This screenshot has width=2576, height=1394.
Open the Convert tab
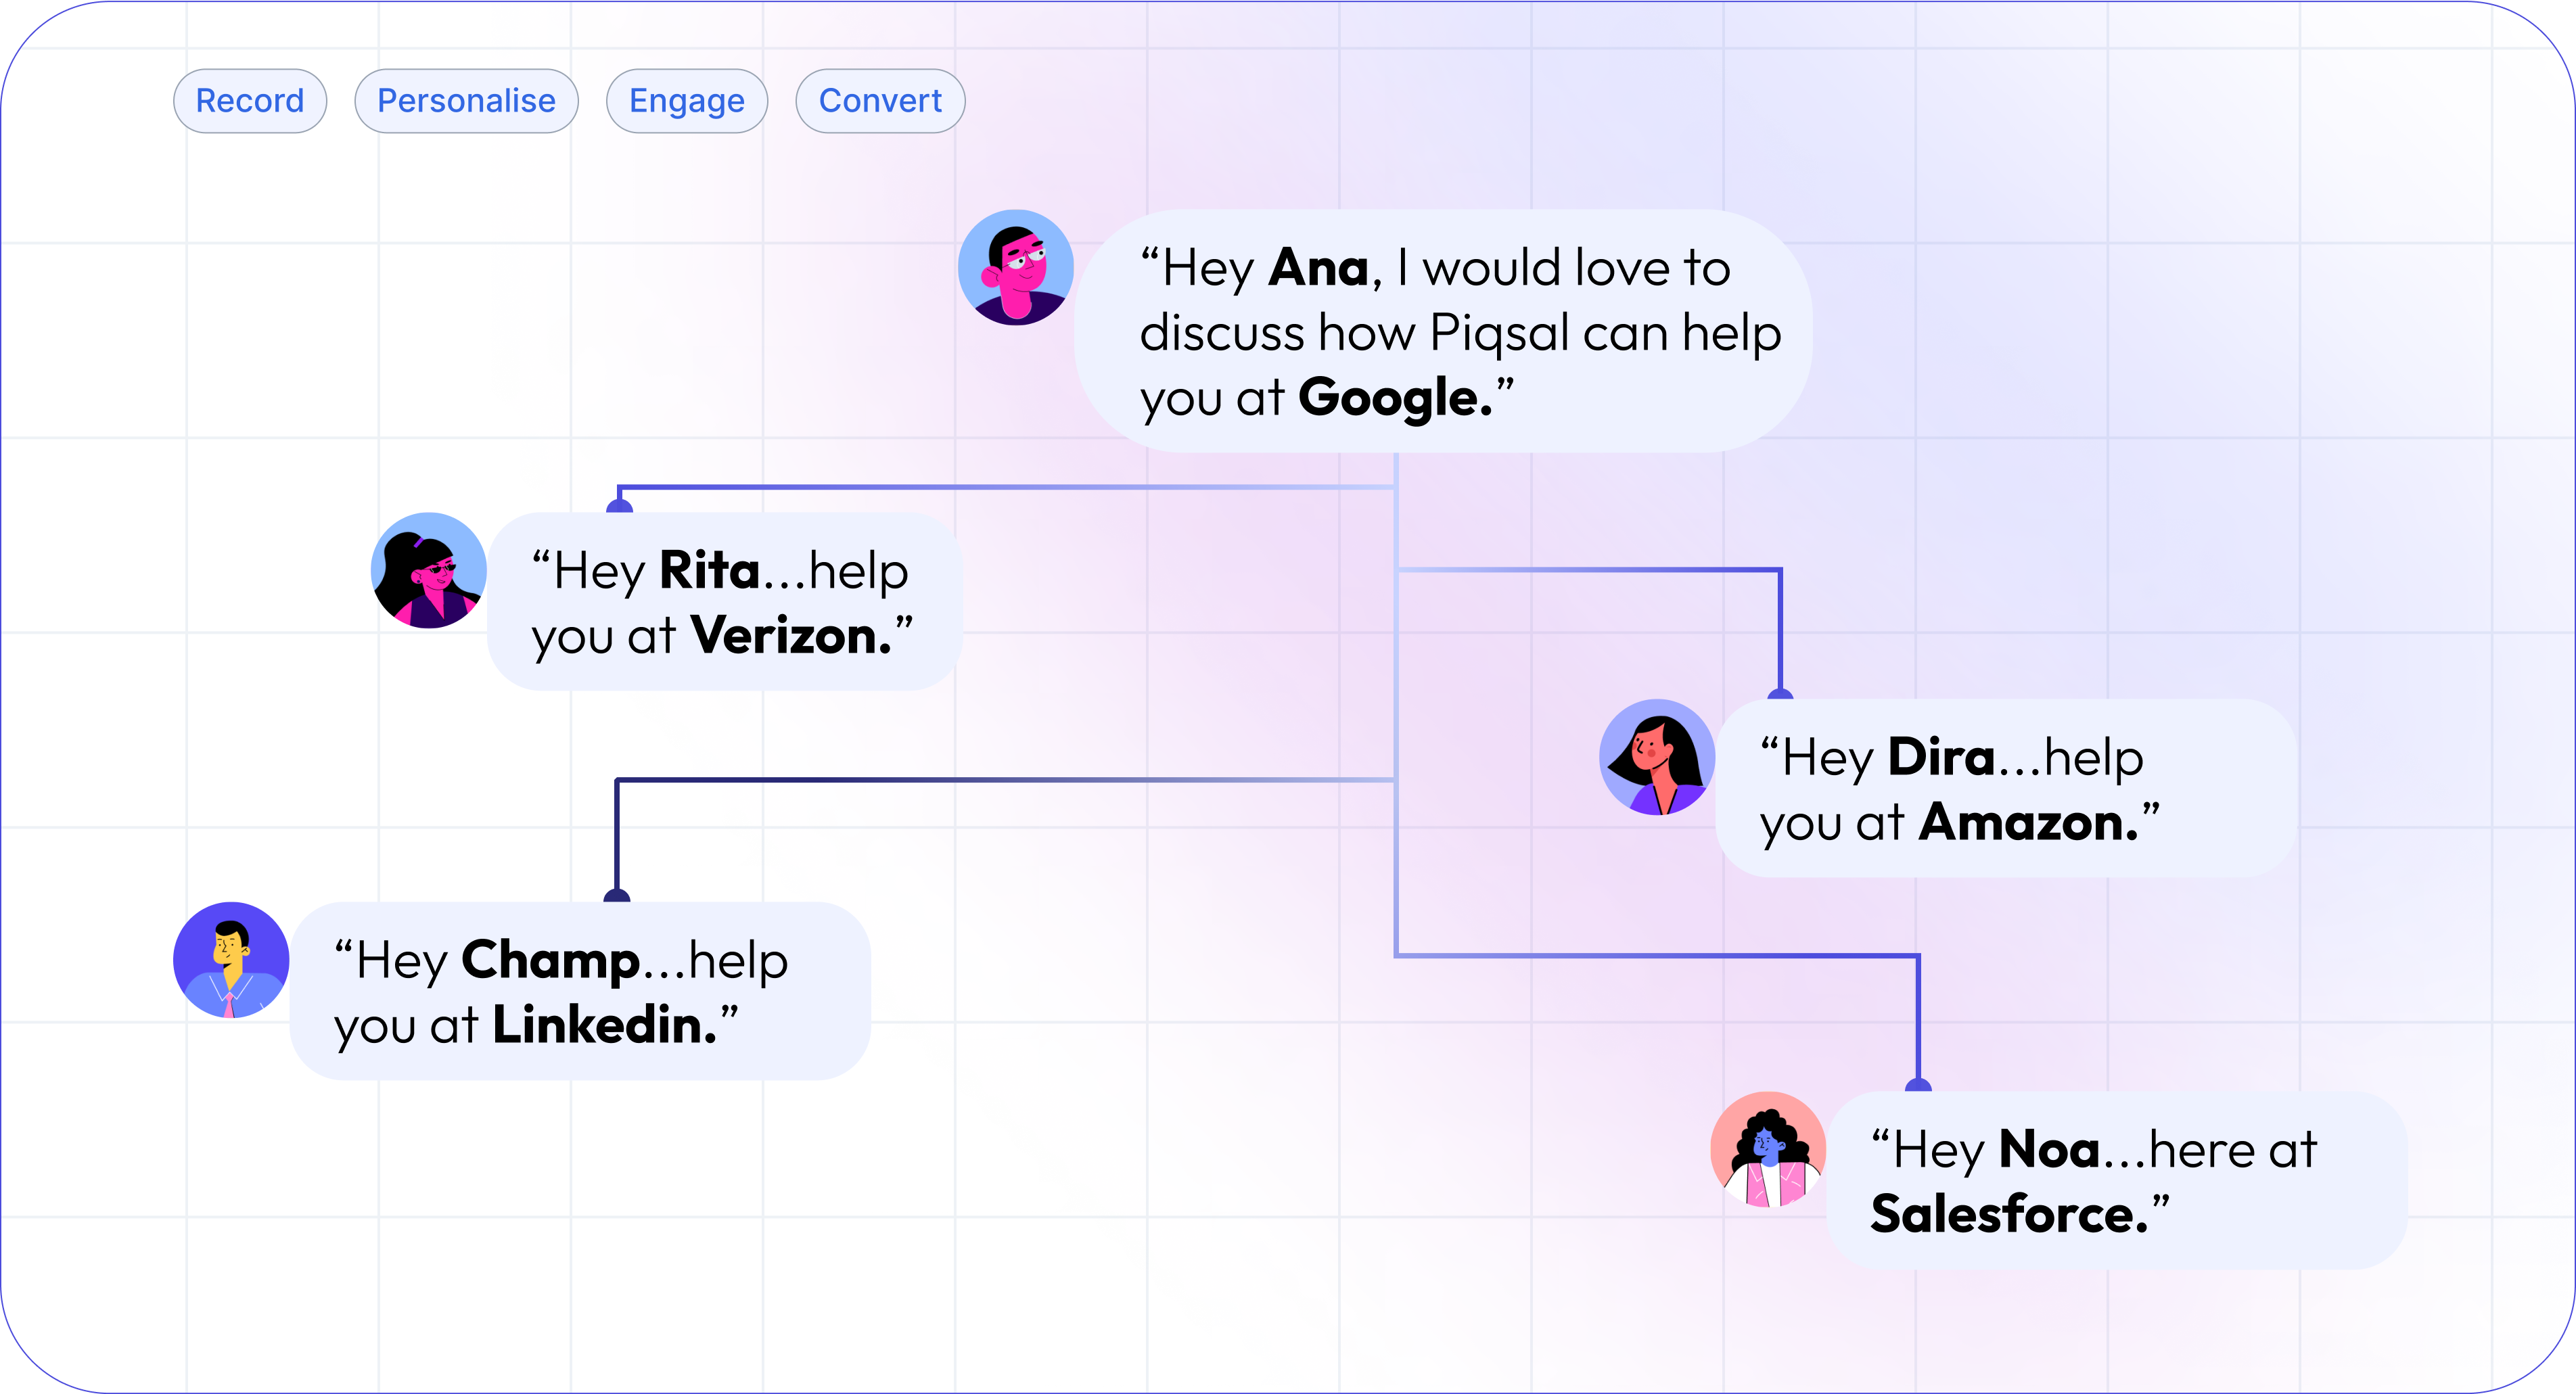[x=880, y=101]
